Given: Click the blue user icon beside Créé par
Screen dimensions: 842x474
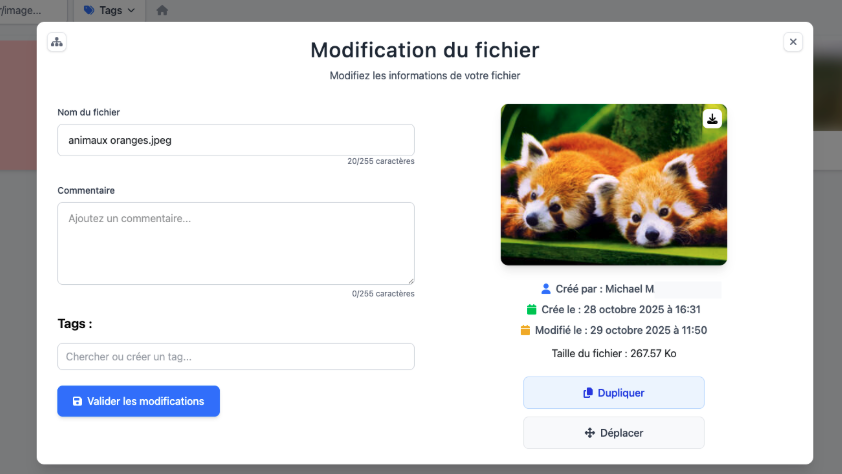Looking at the screenshot, I should point(546,289).
